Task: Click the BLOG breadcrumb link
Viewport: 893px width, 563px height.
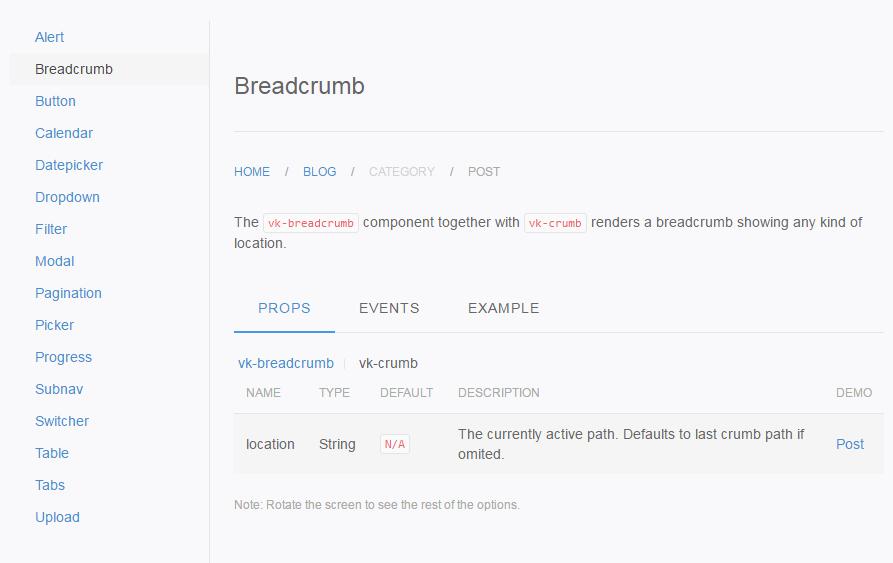Action: [320, 172]
